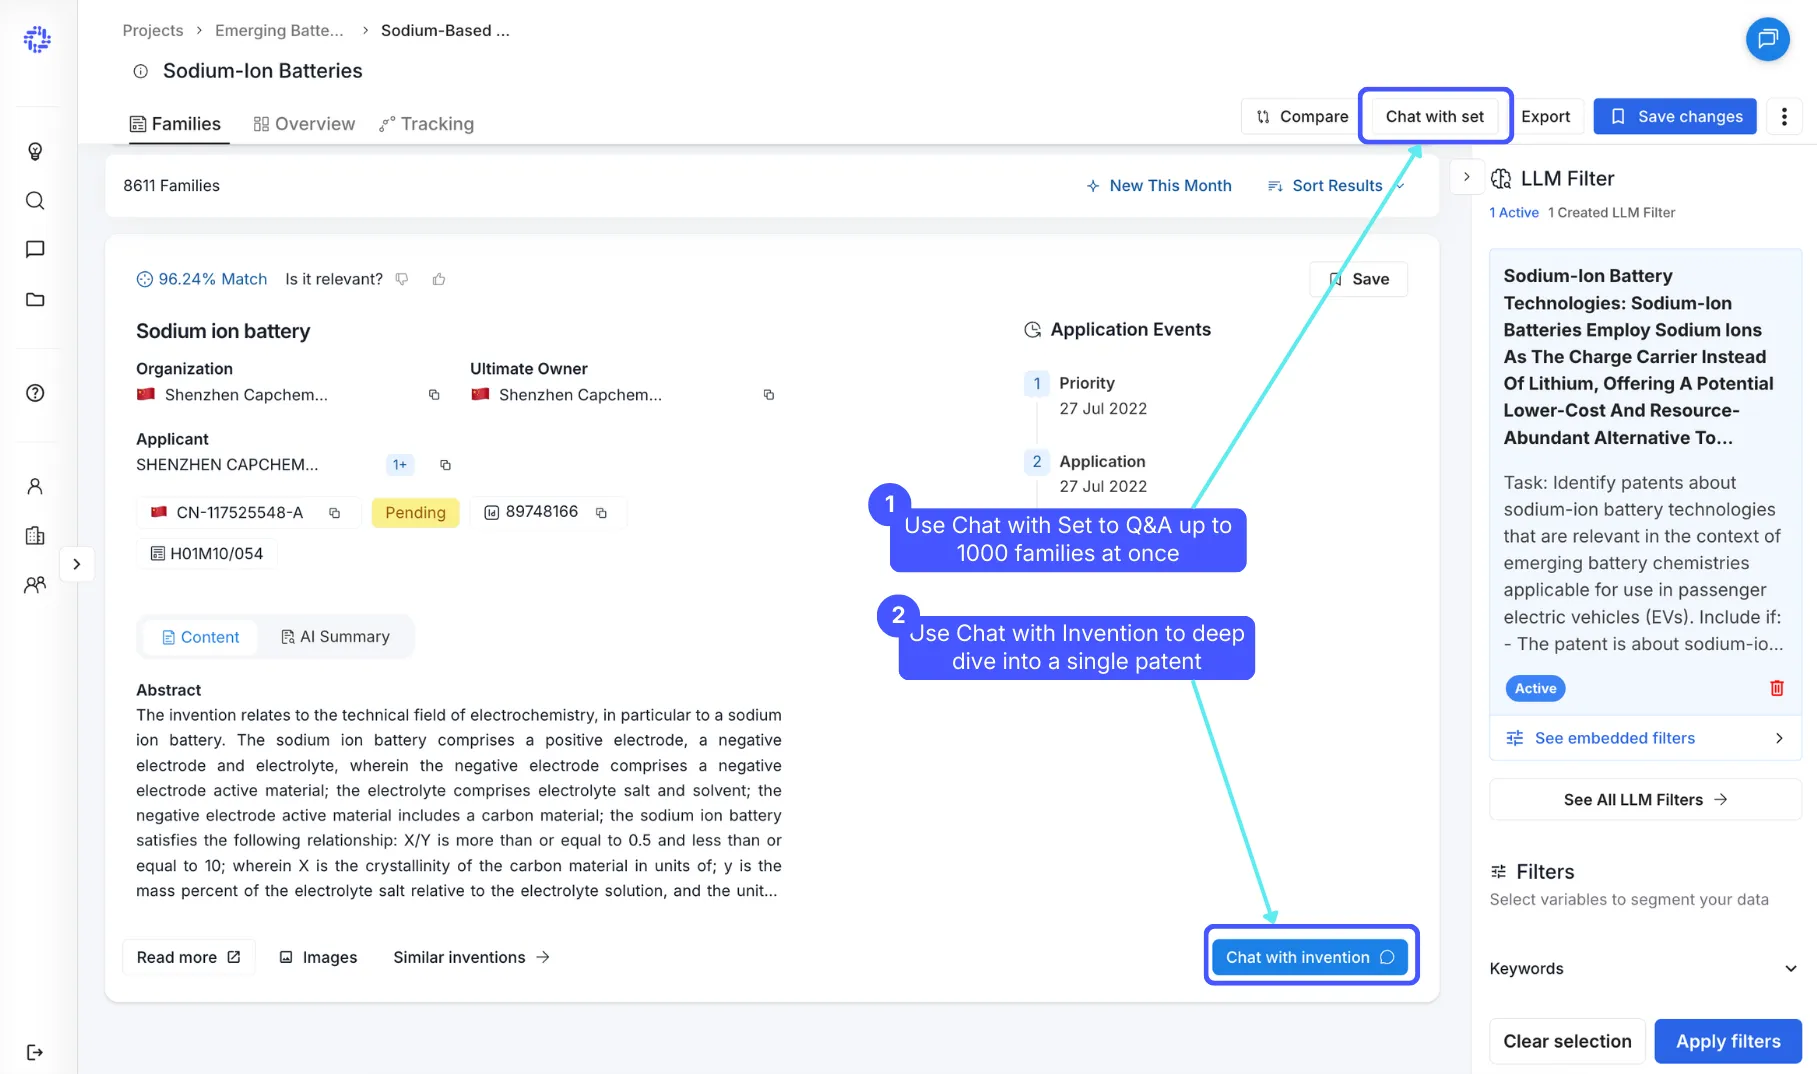Screen dimensions: 1817x1074
Task: Open the floating chat bubble button
Action: click(x=1767, y=39)
